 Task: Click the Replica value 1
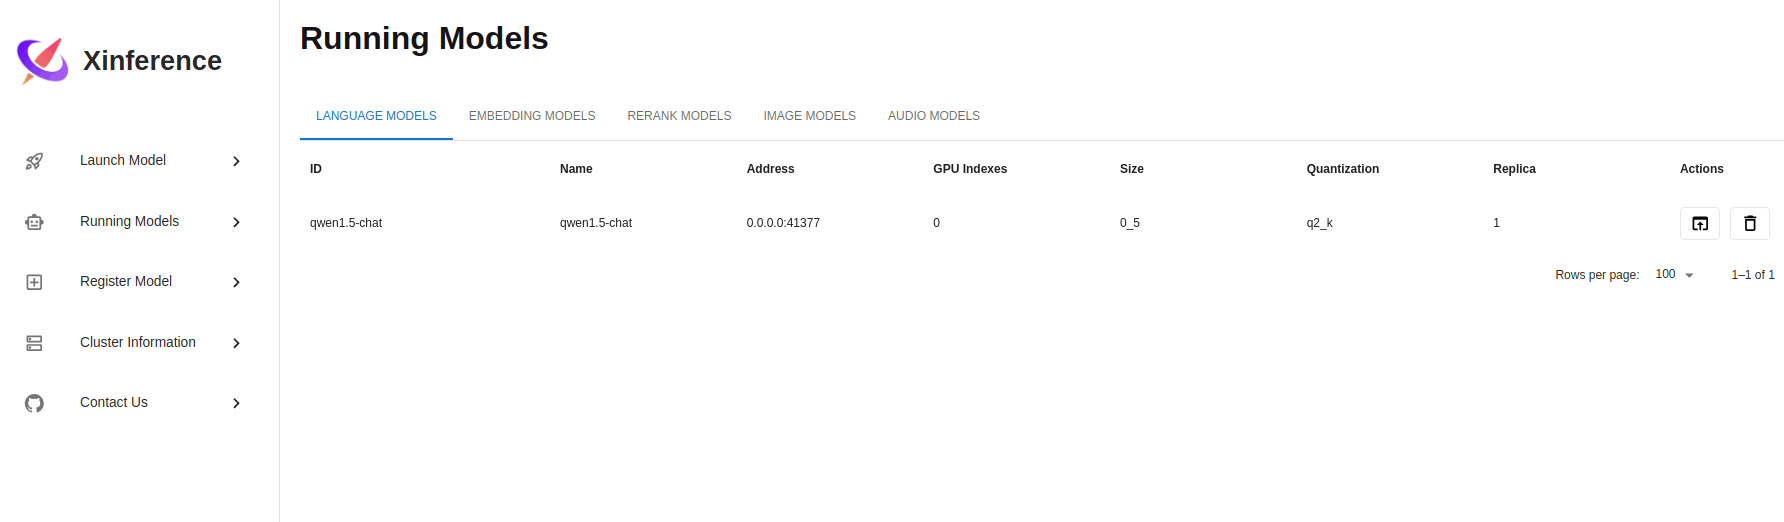1497,223
